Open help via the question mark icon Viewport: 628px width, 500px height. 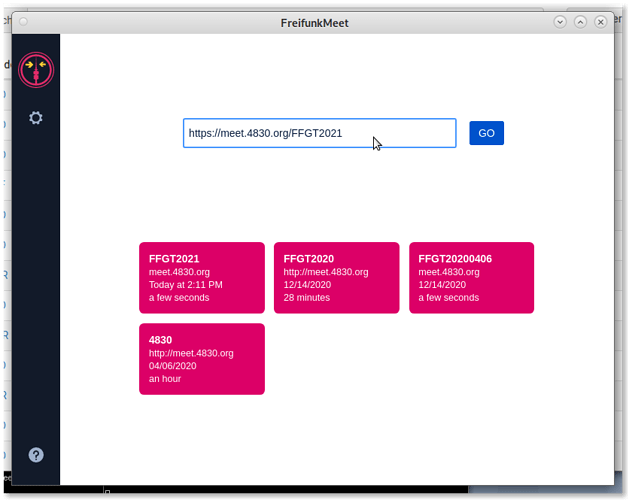pos(36,455)
